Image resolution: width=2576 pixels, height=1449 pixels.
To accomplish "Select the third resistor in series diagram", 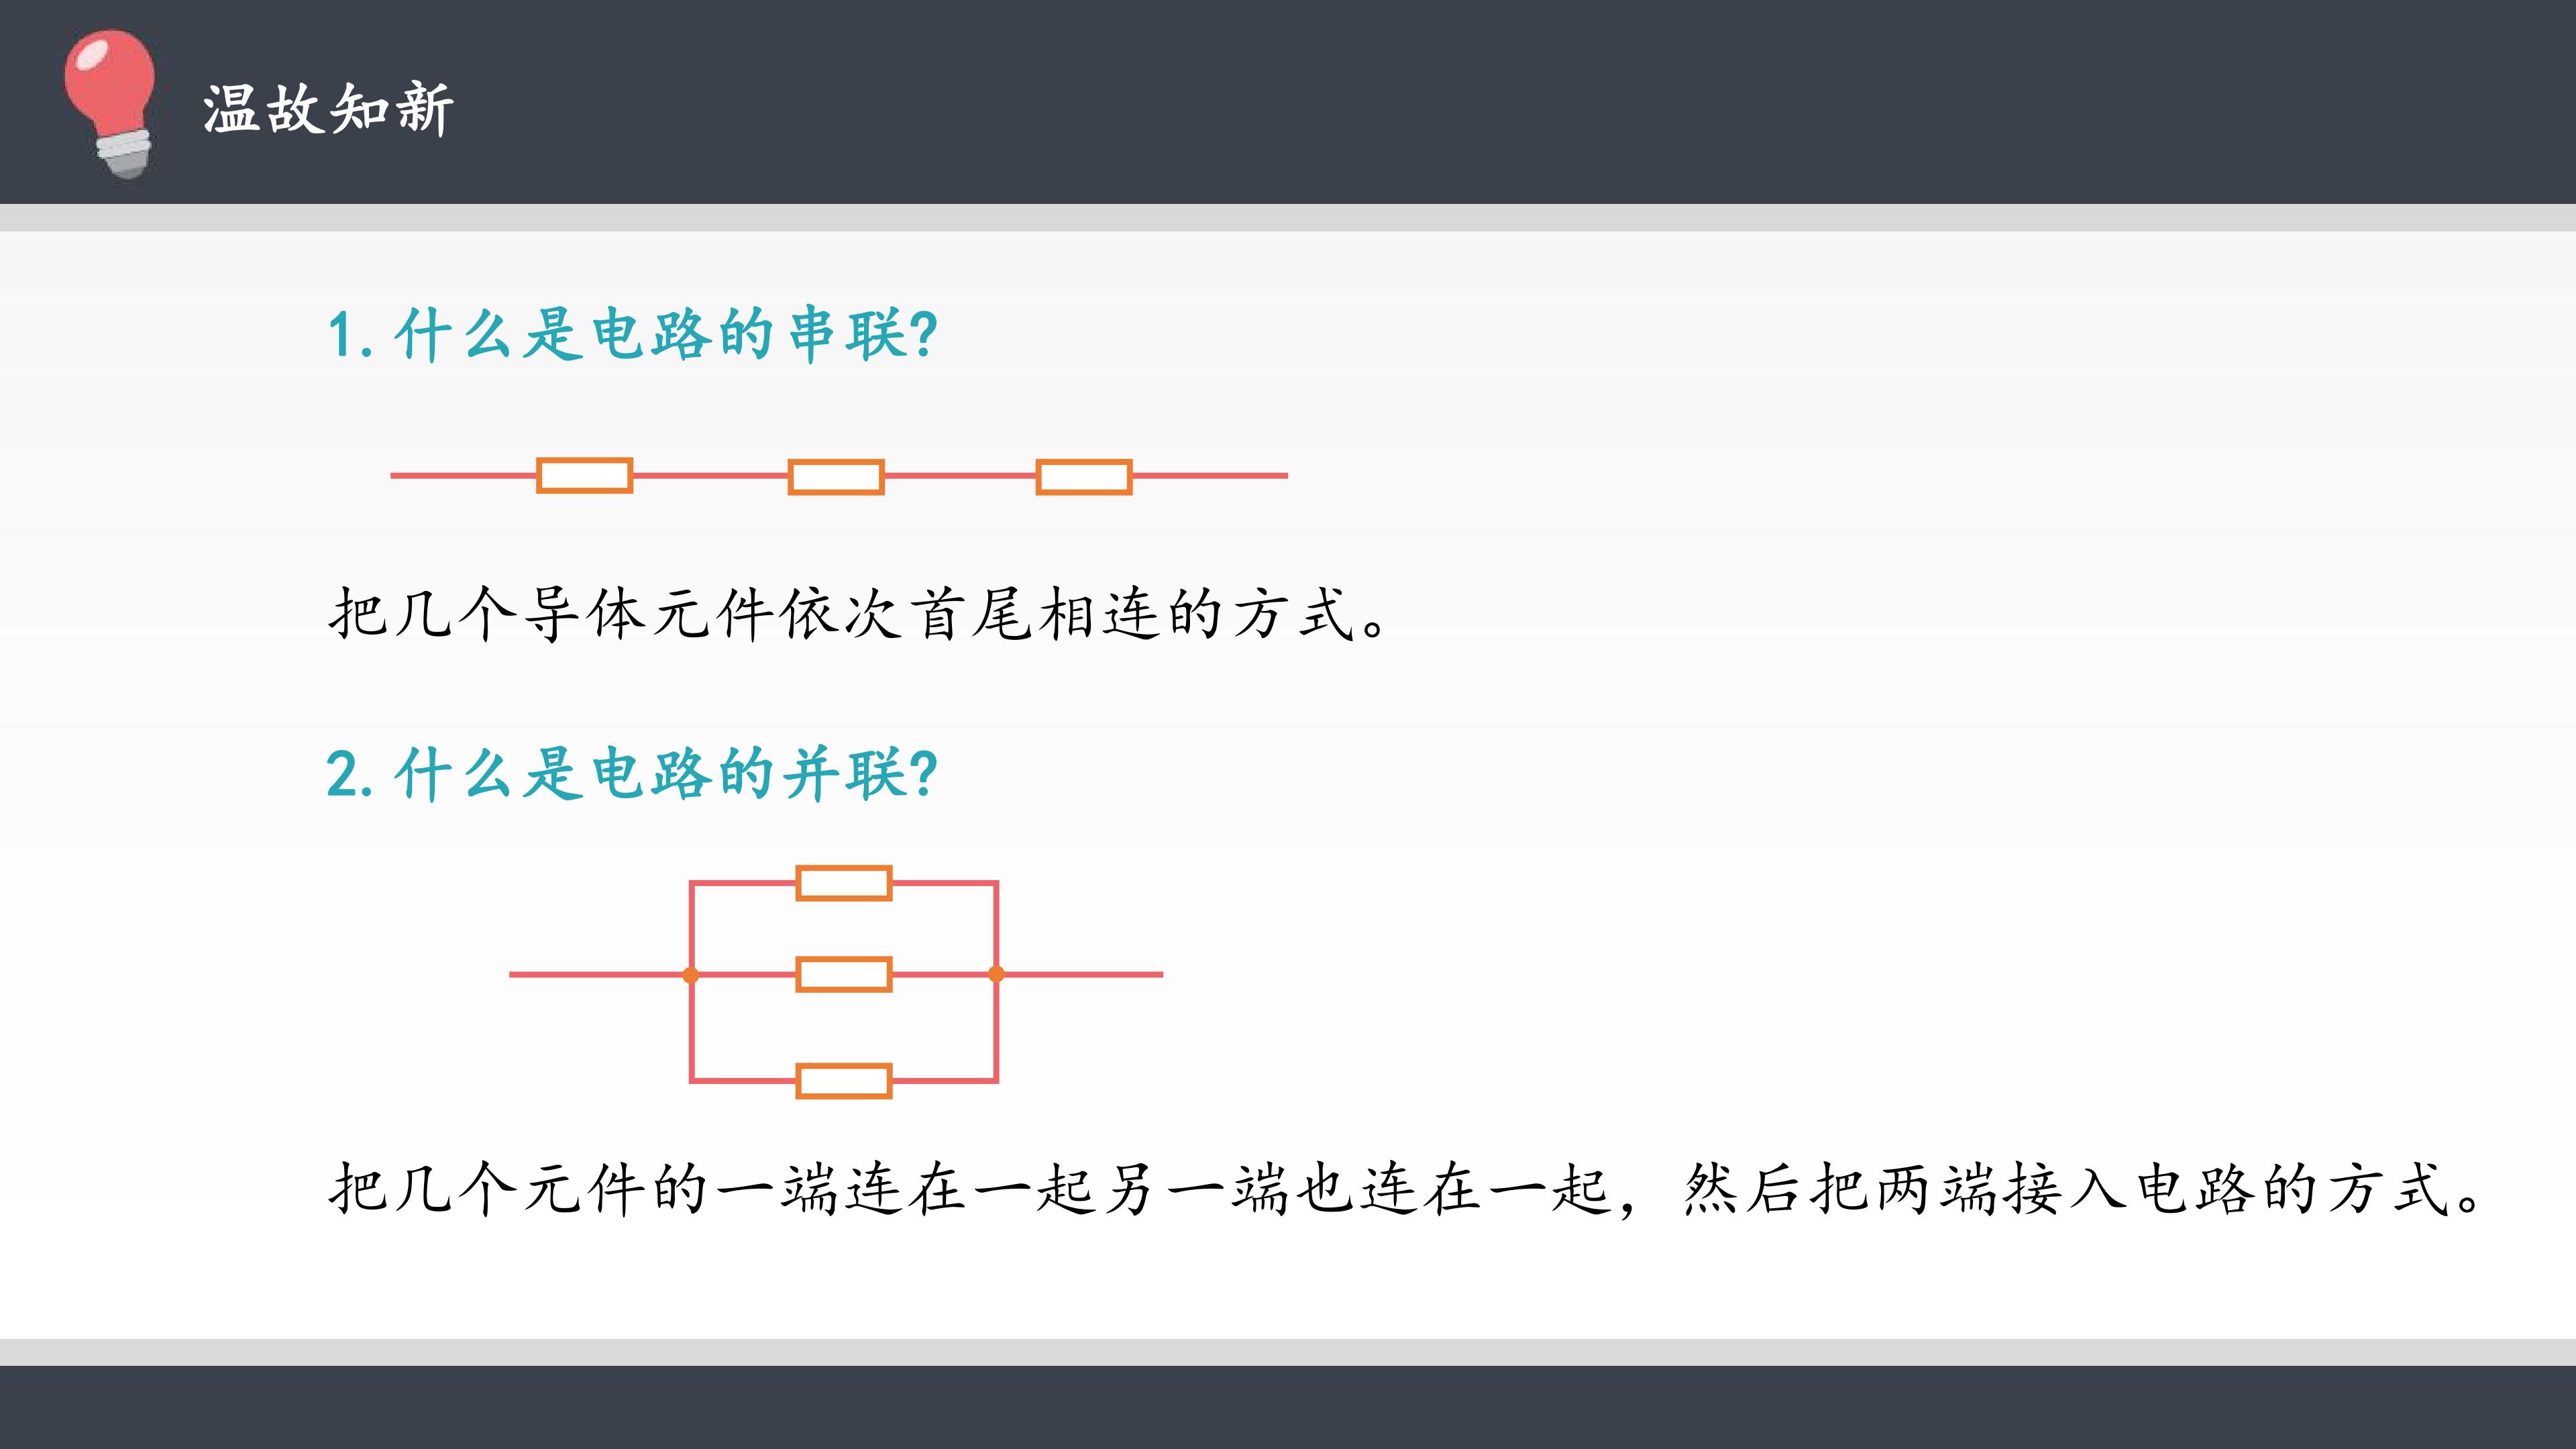I will [1084, 477].
